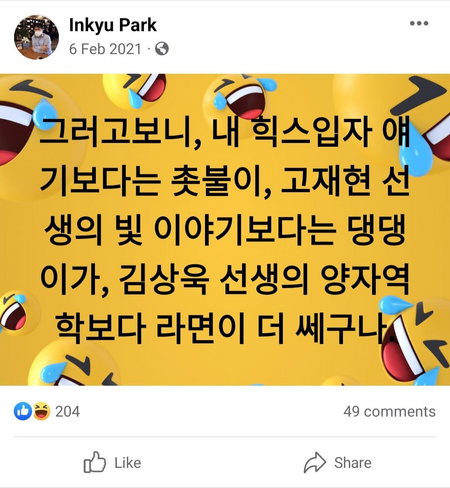Click the curved arrow Share icon
This screenshot has height=488, width=450.
315,463
